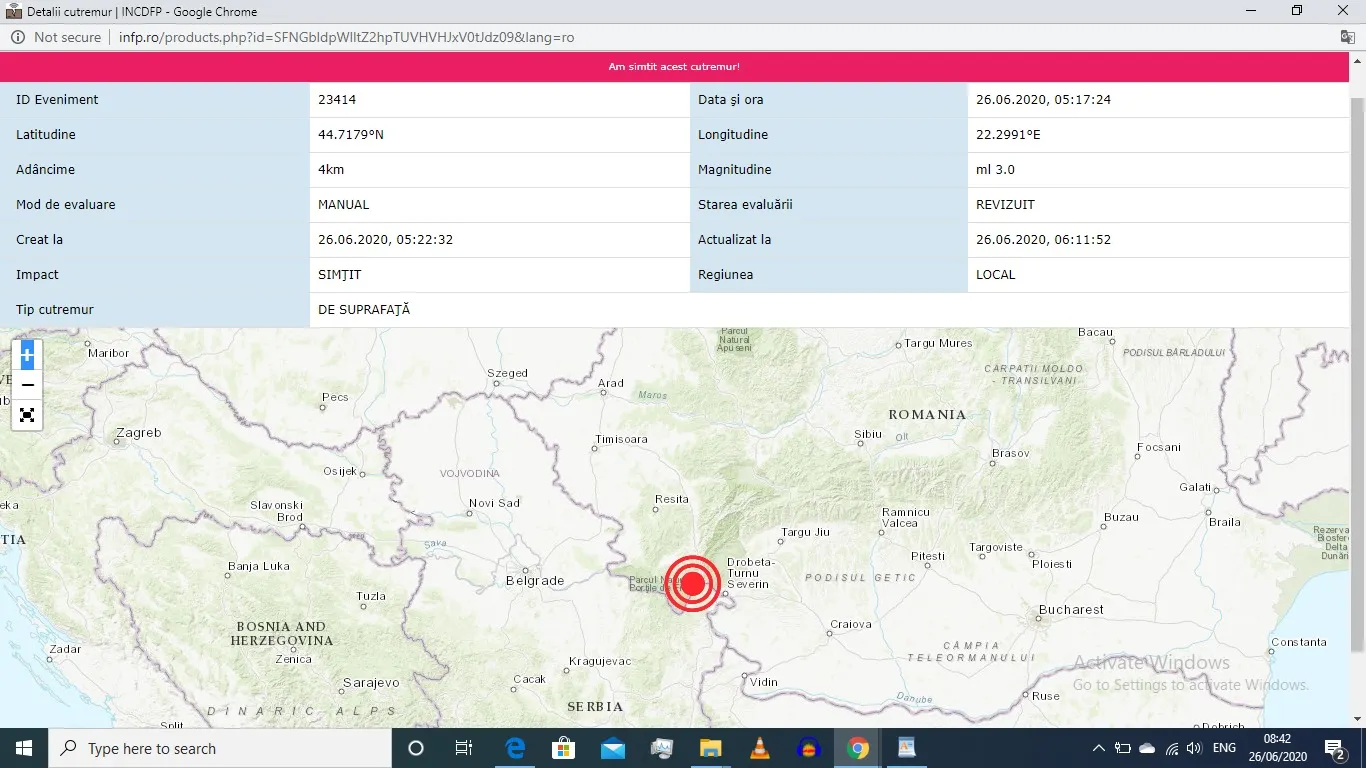Launch Microsoft Edge from taskbar
The height and width of the screenshot is (768, 1366).
[x=515, y=748]
